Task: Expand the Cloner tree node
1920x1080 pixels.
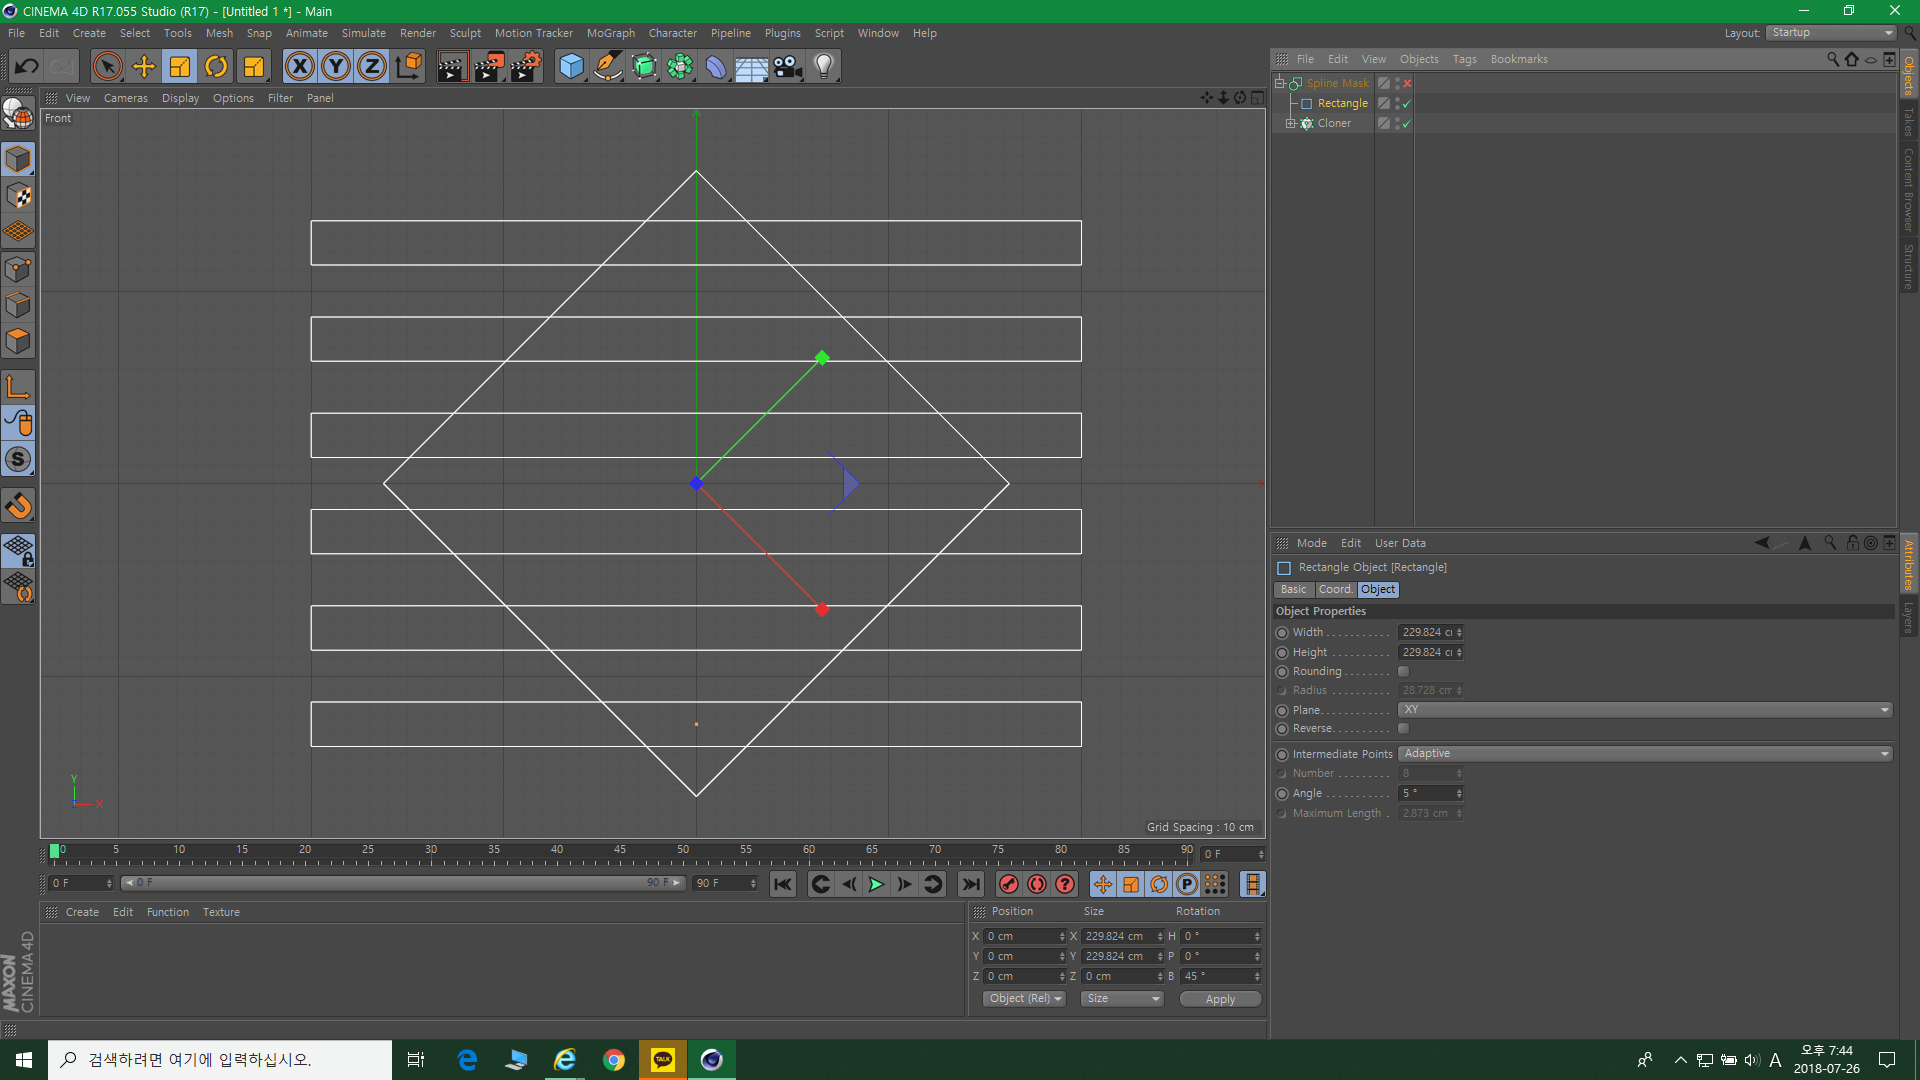Action: coord(1290,123)
